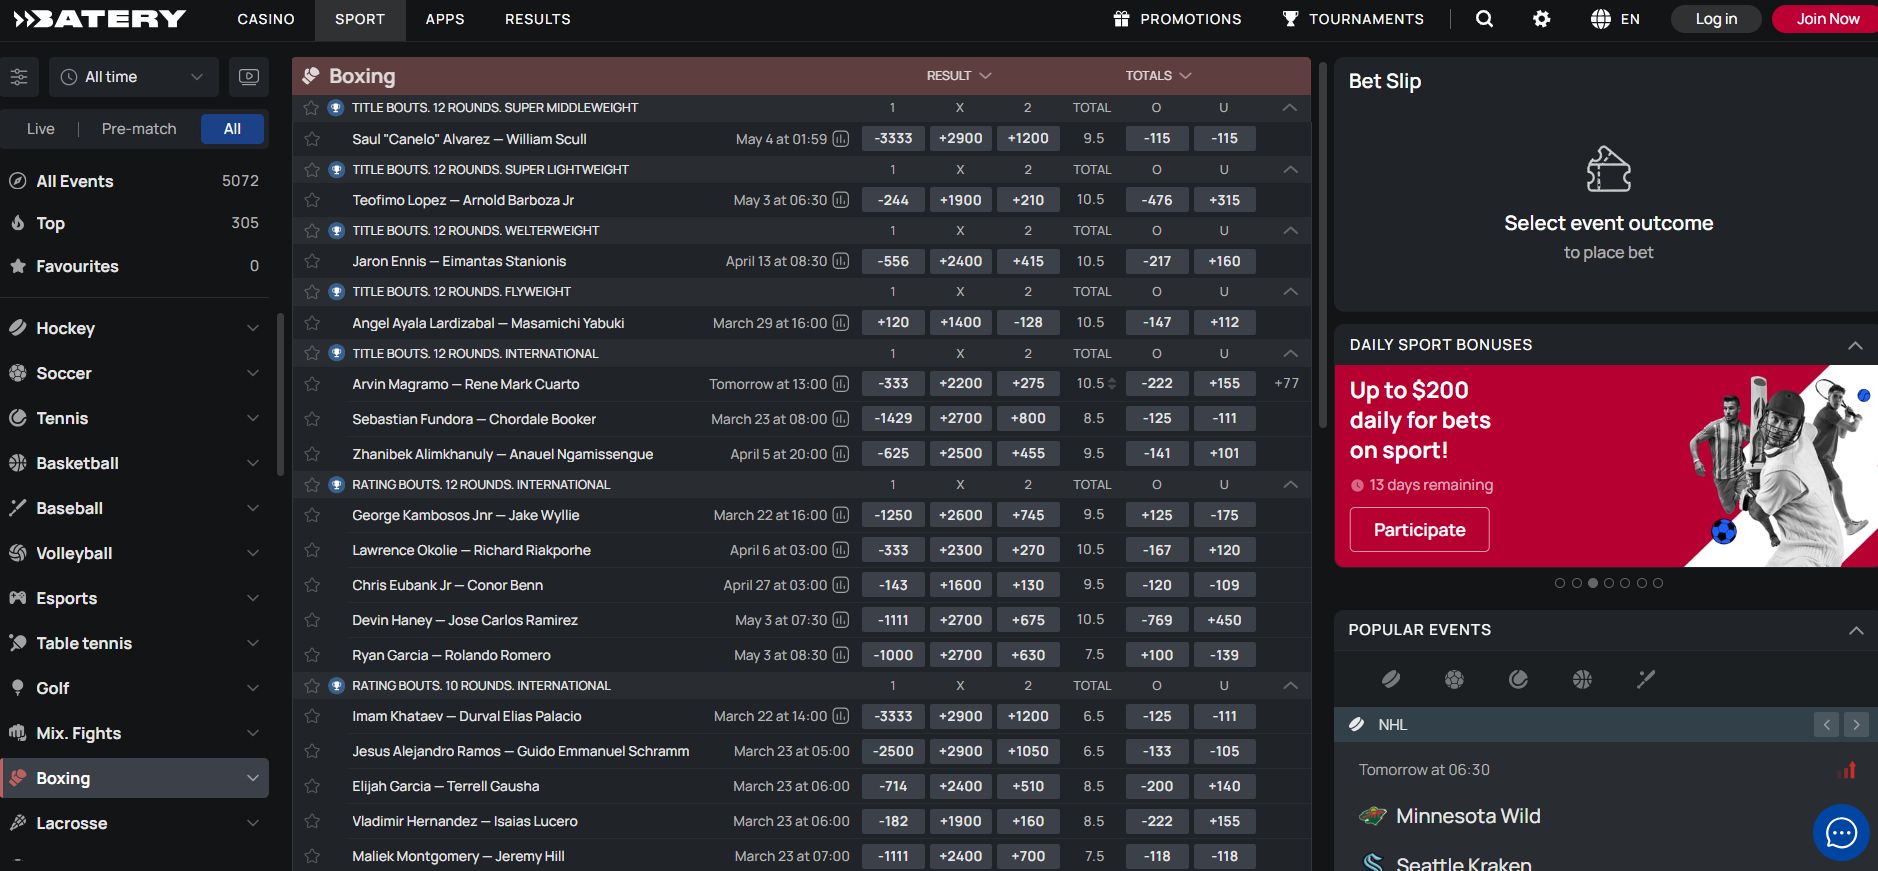
Task: Favourite the Teofimo Lopez bout
Action: [x=312, y=200]
